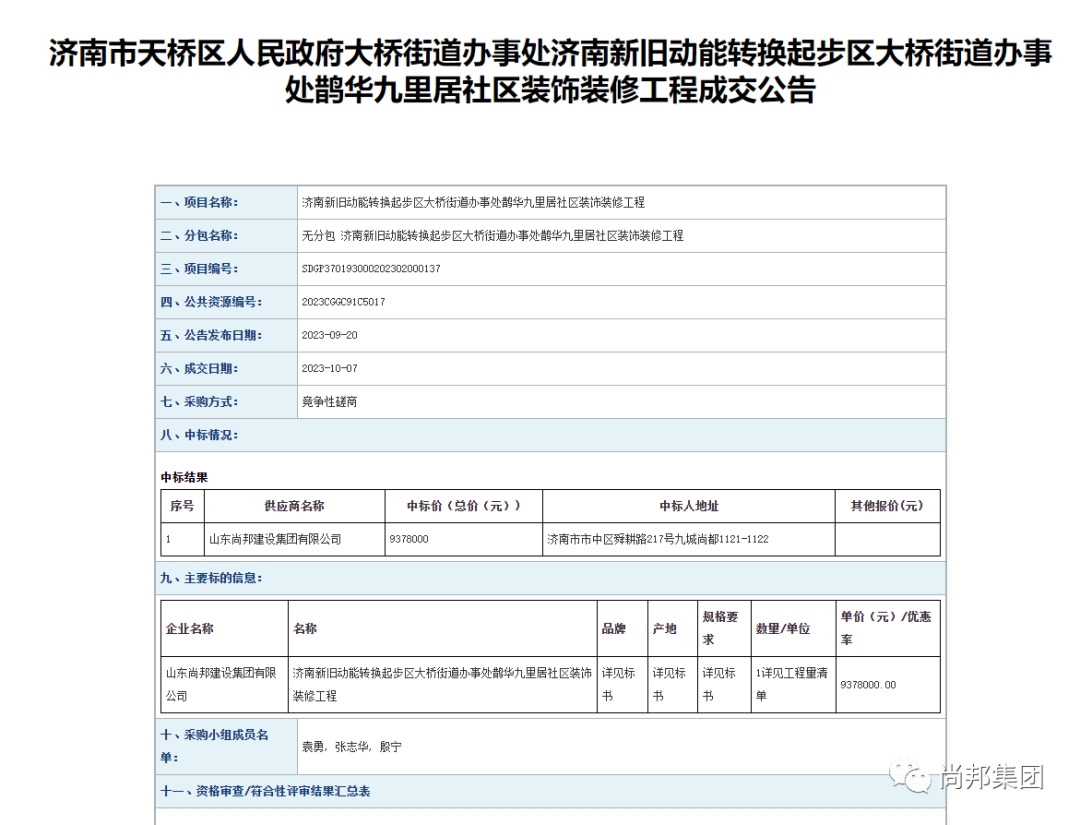The image size is (1080, 825).
Task: Click enterprise name cell in subject info table
Action: click(x=225, y=685)
